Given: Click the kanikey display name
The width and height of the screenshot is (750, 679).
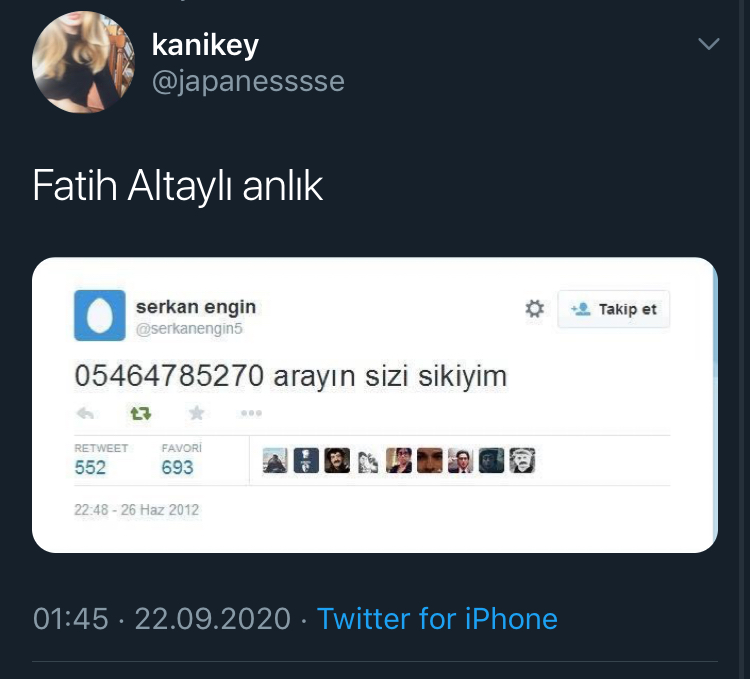Looking at the screenshot, I should point(205,45).
